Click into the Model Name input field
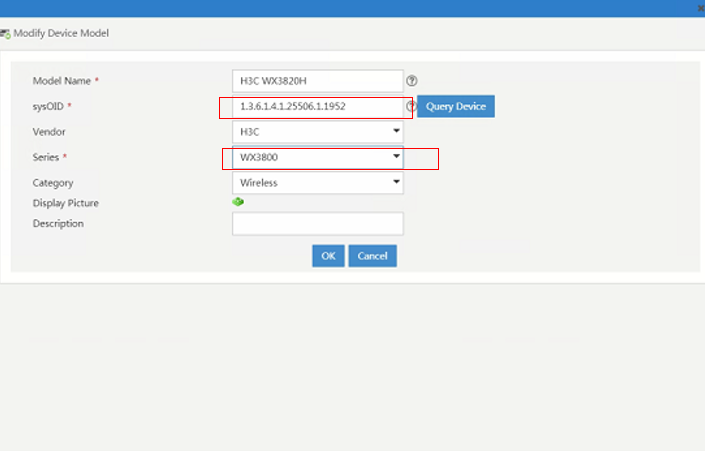 [x=318, y=81]
